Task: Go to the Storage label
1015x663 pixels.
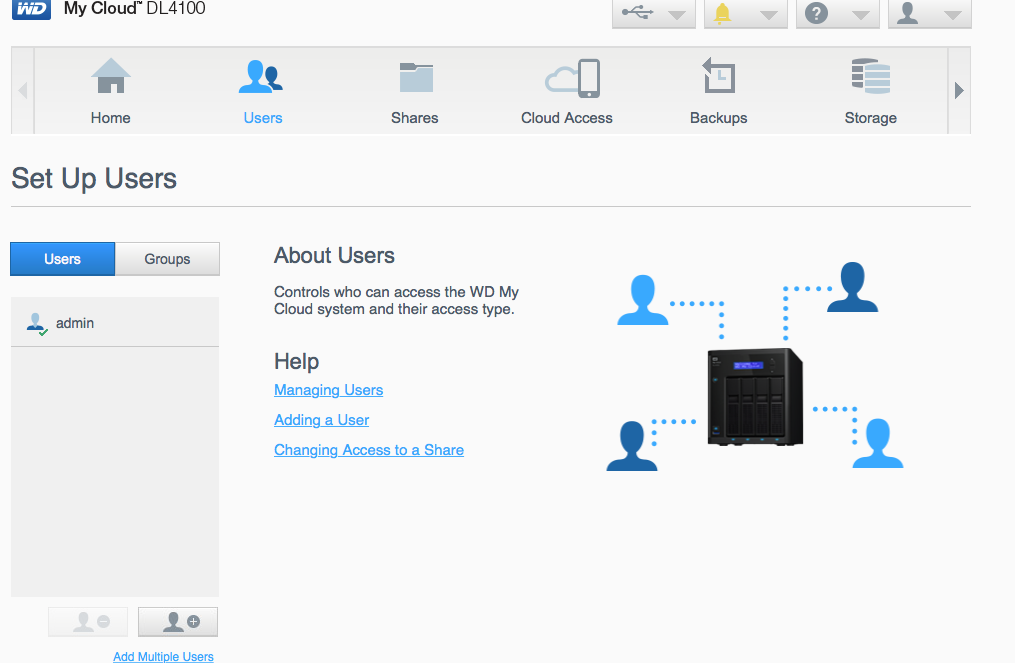Action: click(x=871, y=118)
